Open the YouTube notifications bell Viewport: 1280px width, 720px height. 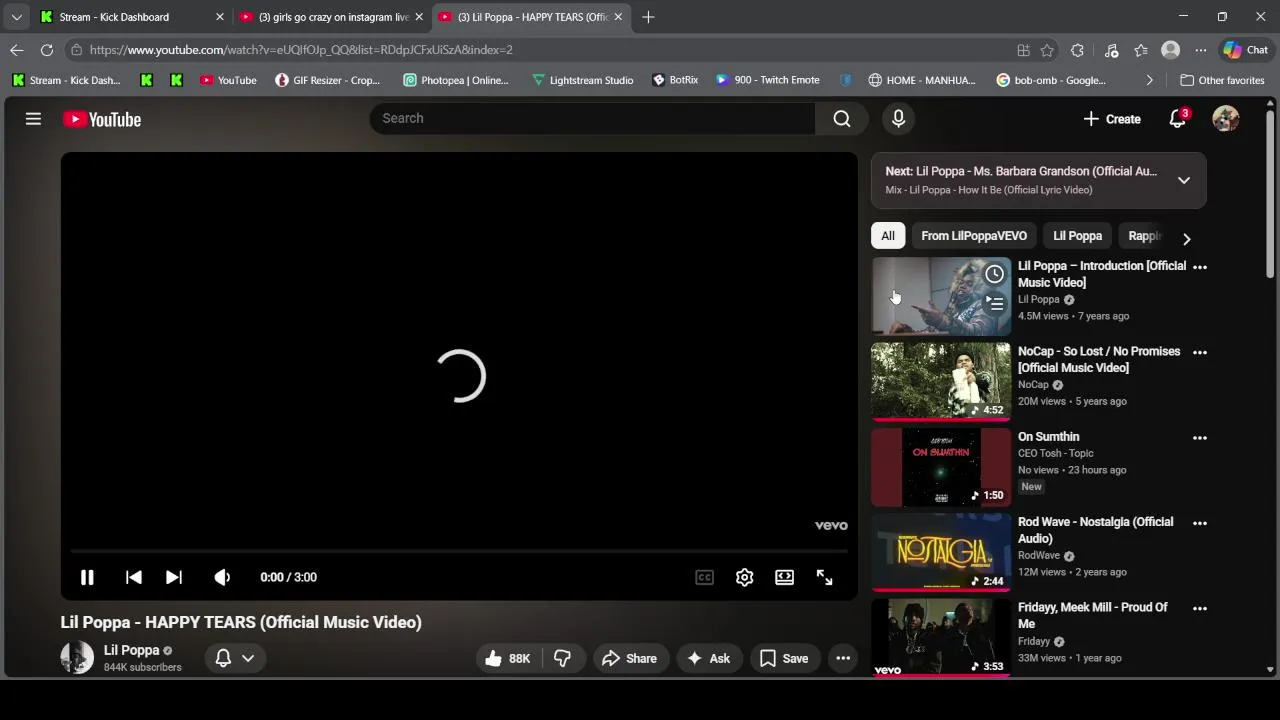click(1178, 119)
